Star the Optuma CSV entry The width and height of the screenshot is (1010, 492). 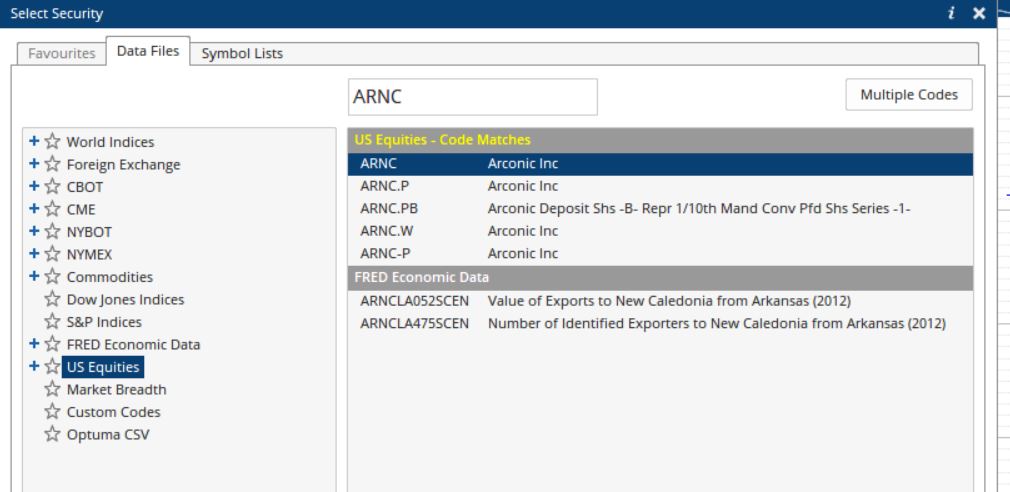pyautogui.click(x=52, y=434)
